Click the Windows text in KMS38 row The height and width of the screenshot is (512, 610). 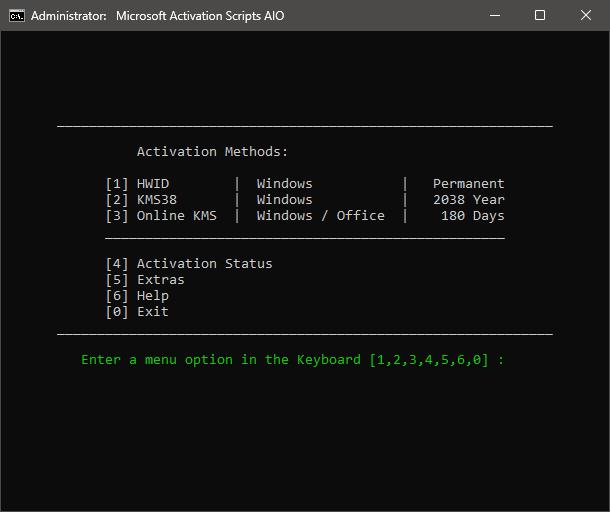pyautogui.click(x=284, y=200)
